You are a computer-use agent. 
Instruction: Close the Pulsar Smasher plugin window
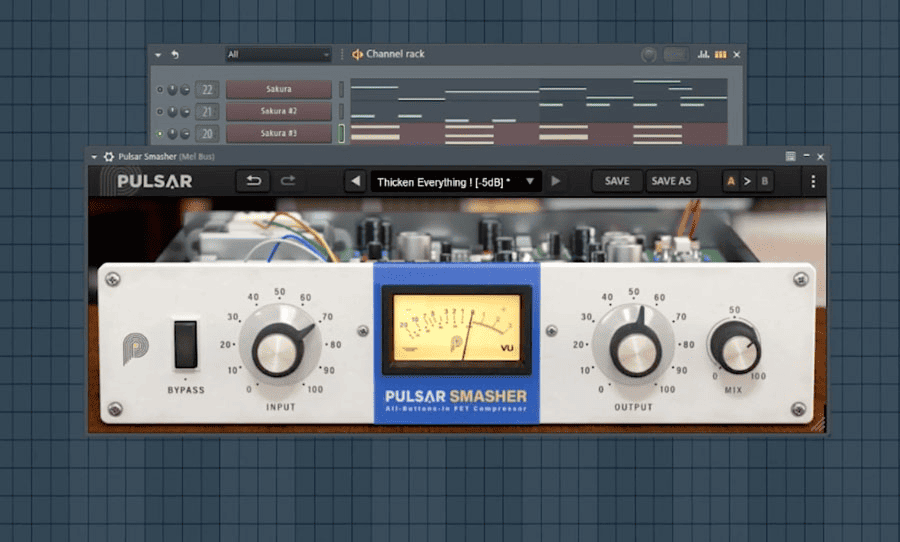pyautogui.click(x=821, y=156)
